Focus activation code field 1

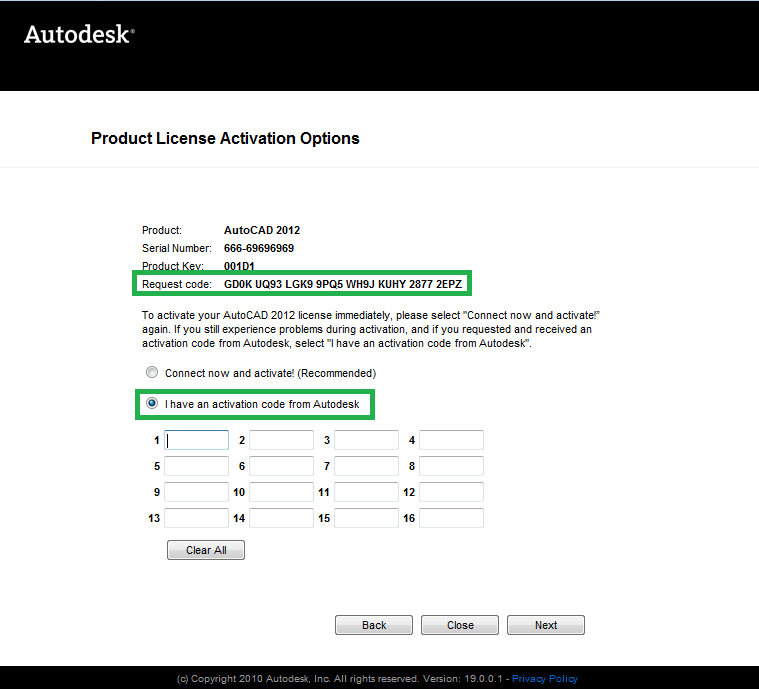tap(197, 440)
